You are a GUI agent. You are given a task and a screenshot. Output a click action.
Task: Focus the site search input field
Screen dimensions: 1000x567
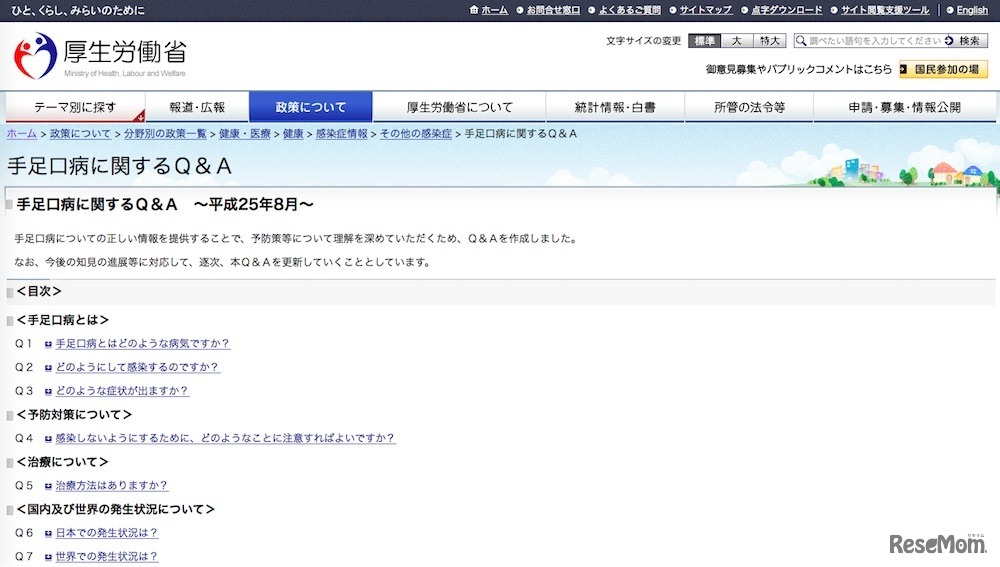pos(874,41)
